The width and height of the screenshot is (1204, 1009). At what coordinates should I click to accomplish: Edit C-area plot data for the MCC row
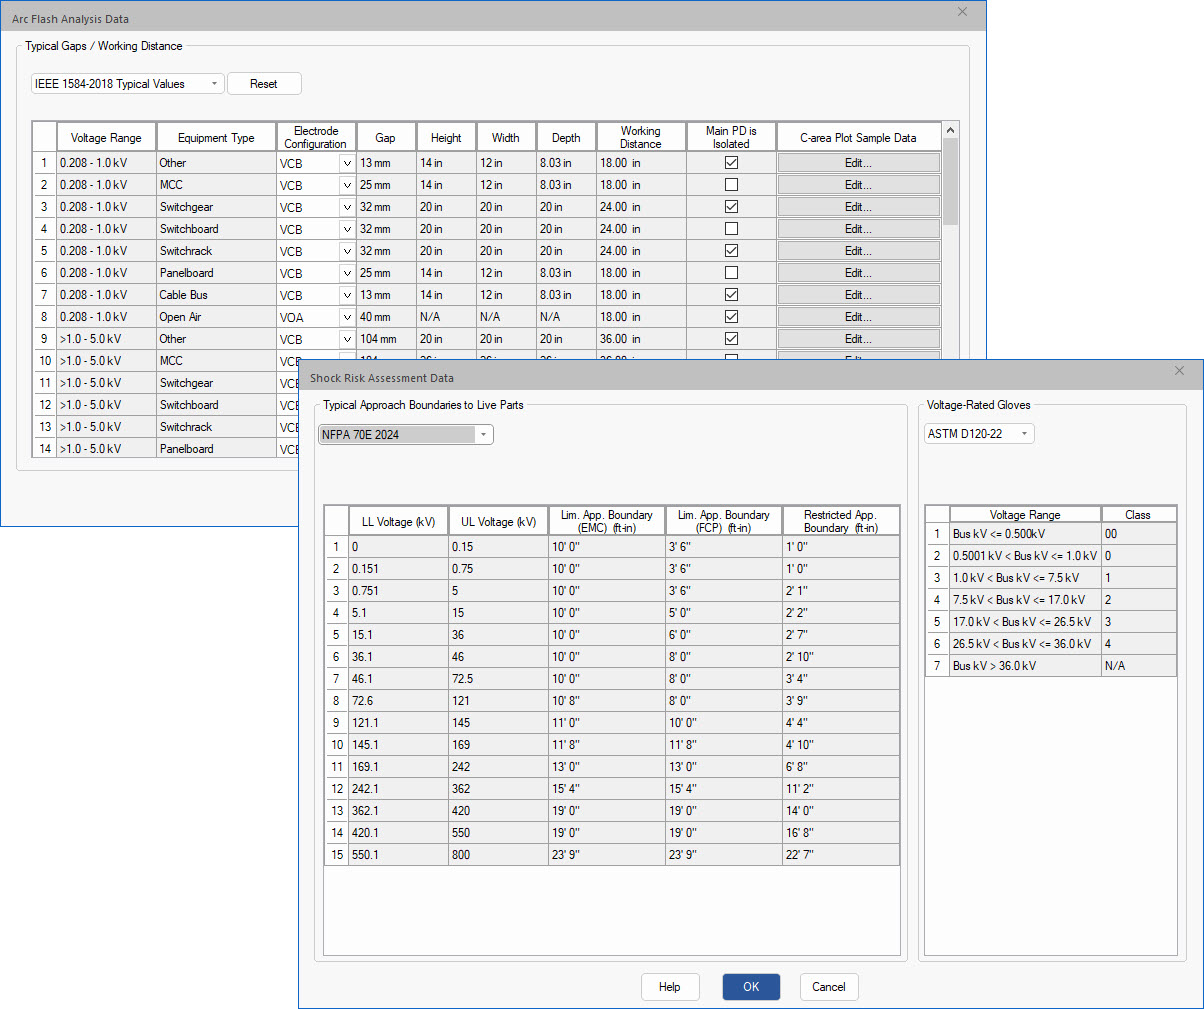pos(858,184)
